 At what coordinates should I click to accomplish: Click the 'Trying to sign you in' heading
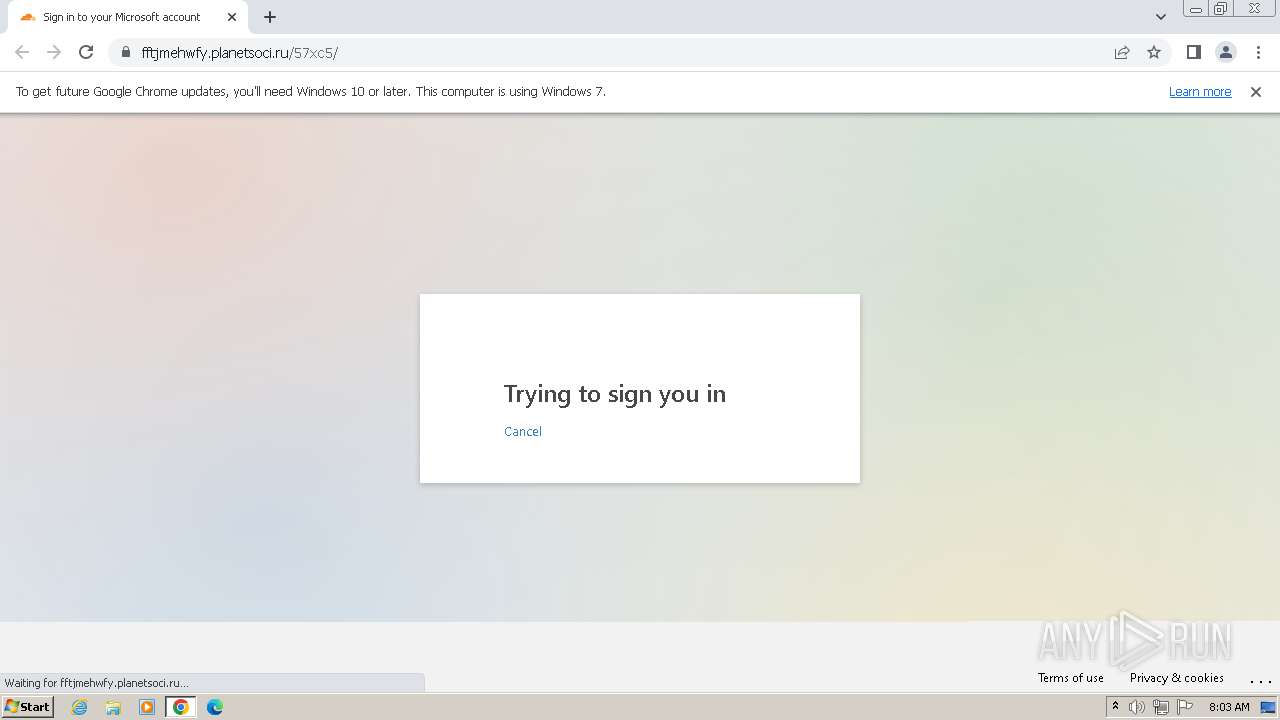(615, 394)
